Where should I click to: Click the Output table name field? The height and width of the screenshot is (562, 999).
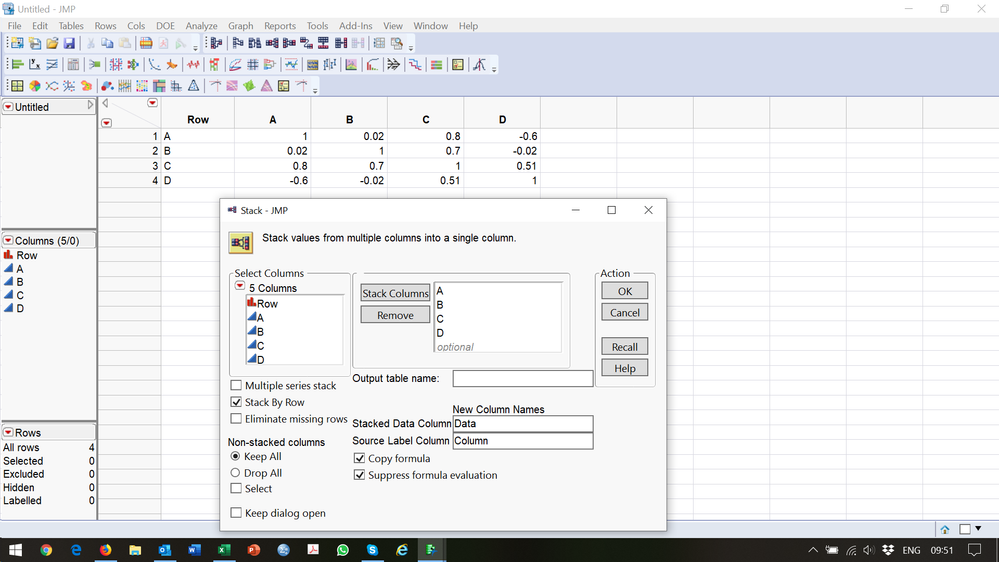click(522, 378)
